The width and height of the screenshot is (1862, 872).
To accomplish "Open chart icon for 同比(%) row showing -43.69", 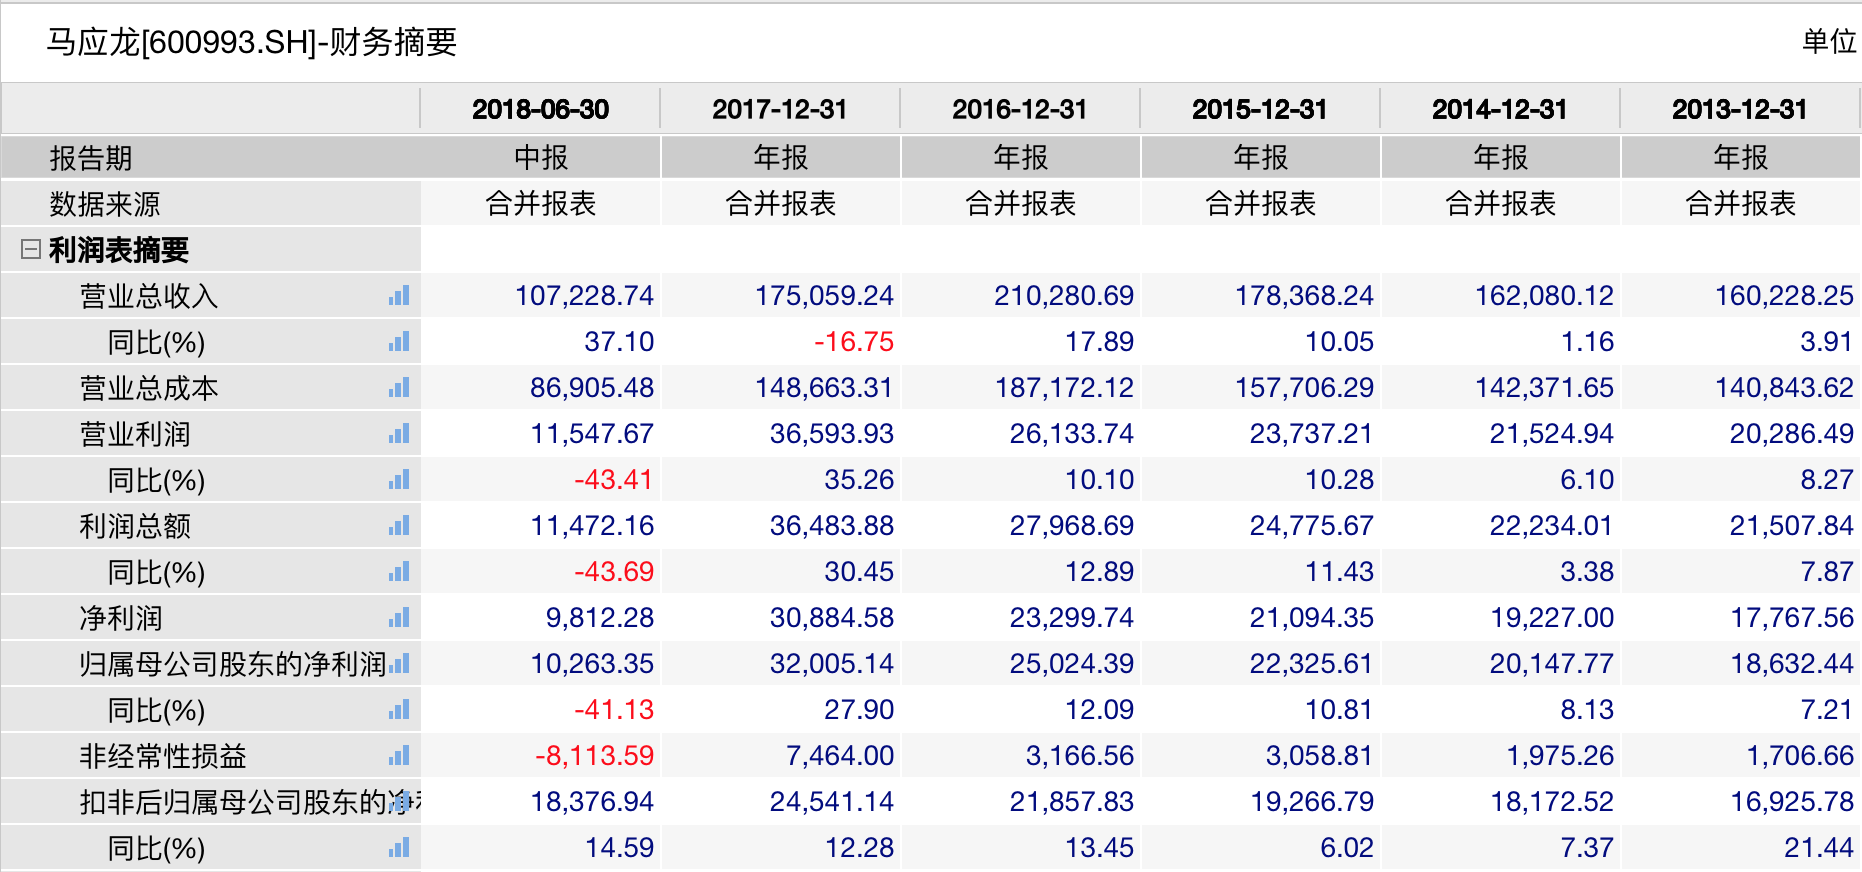I will [x=400, y=572].
